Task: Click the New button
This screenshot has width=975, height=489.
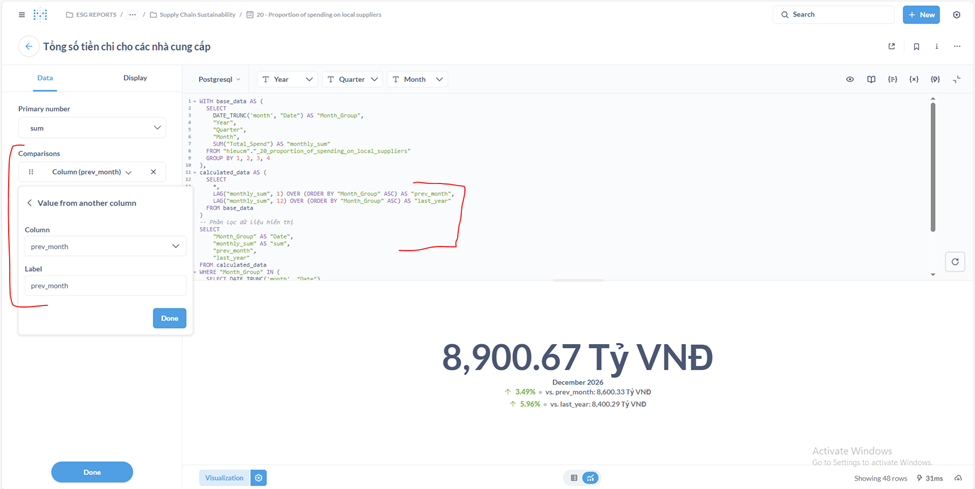Action: 921,15
